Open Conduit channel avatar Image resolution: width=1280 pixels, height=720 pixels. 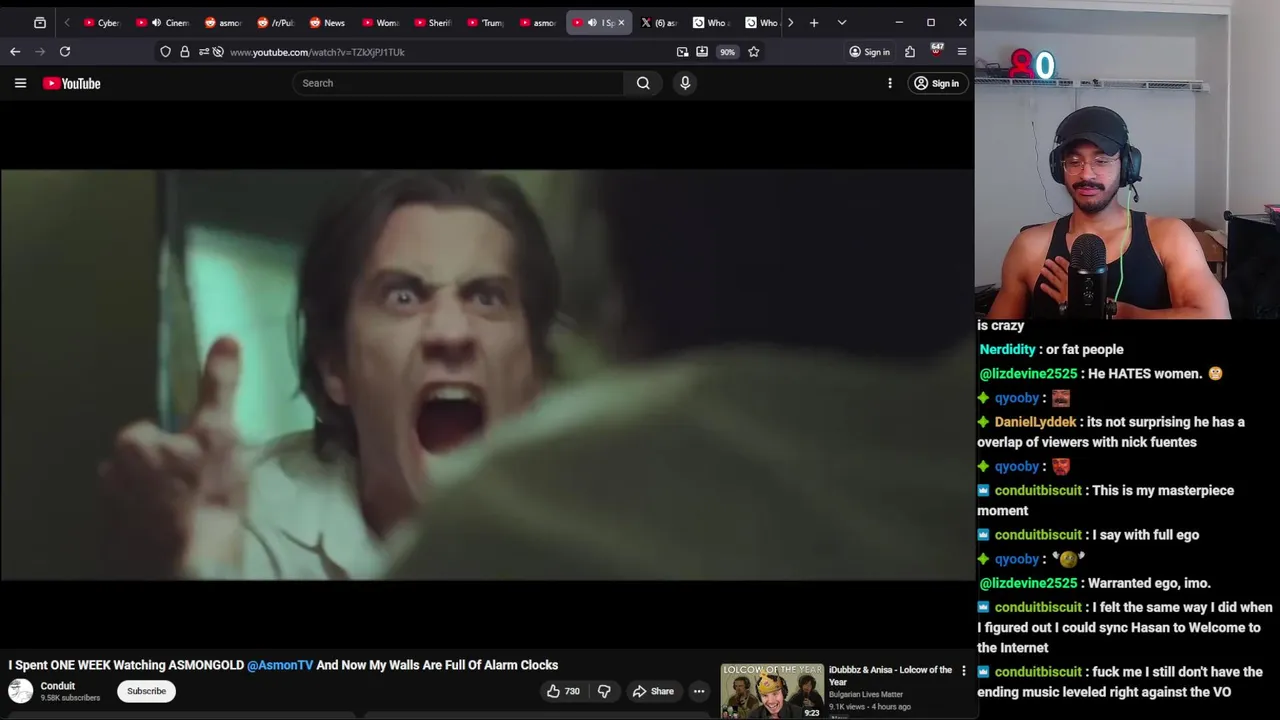[20, 691]
